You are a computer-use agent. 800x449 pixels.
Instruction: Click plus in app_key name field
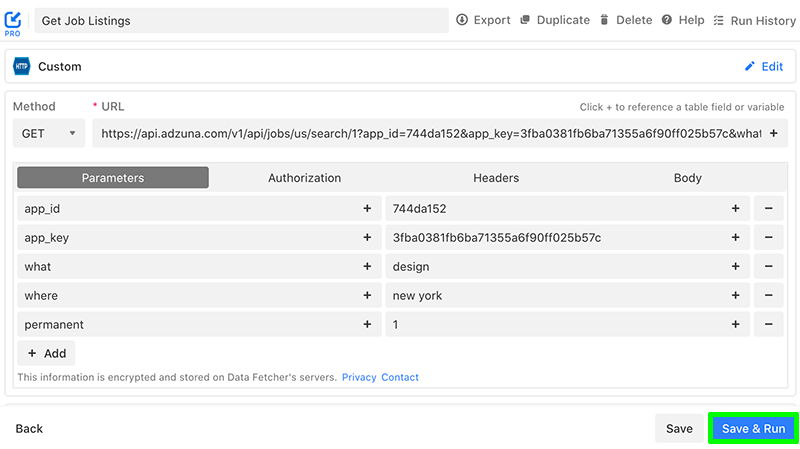click(x=367, y=237)
